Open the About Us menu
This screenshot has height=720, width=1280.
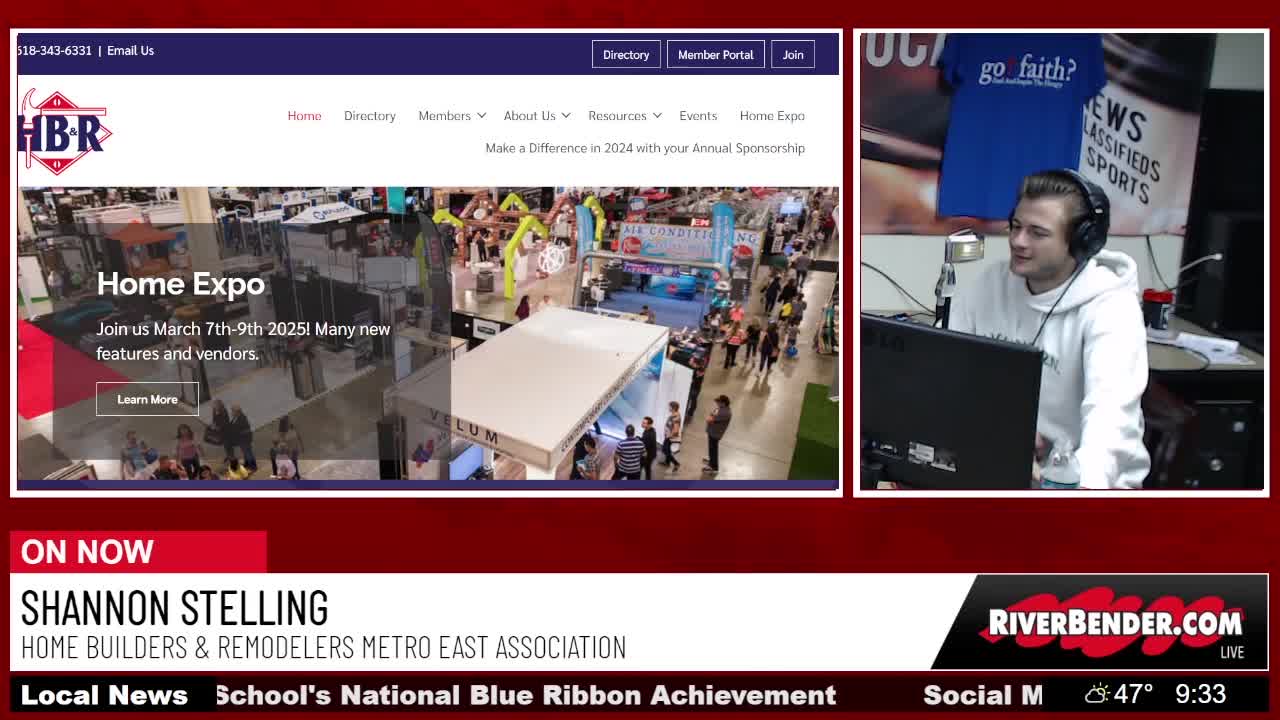[529, 116]
